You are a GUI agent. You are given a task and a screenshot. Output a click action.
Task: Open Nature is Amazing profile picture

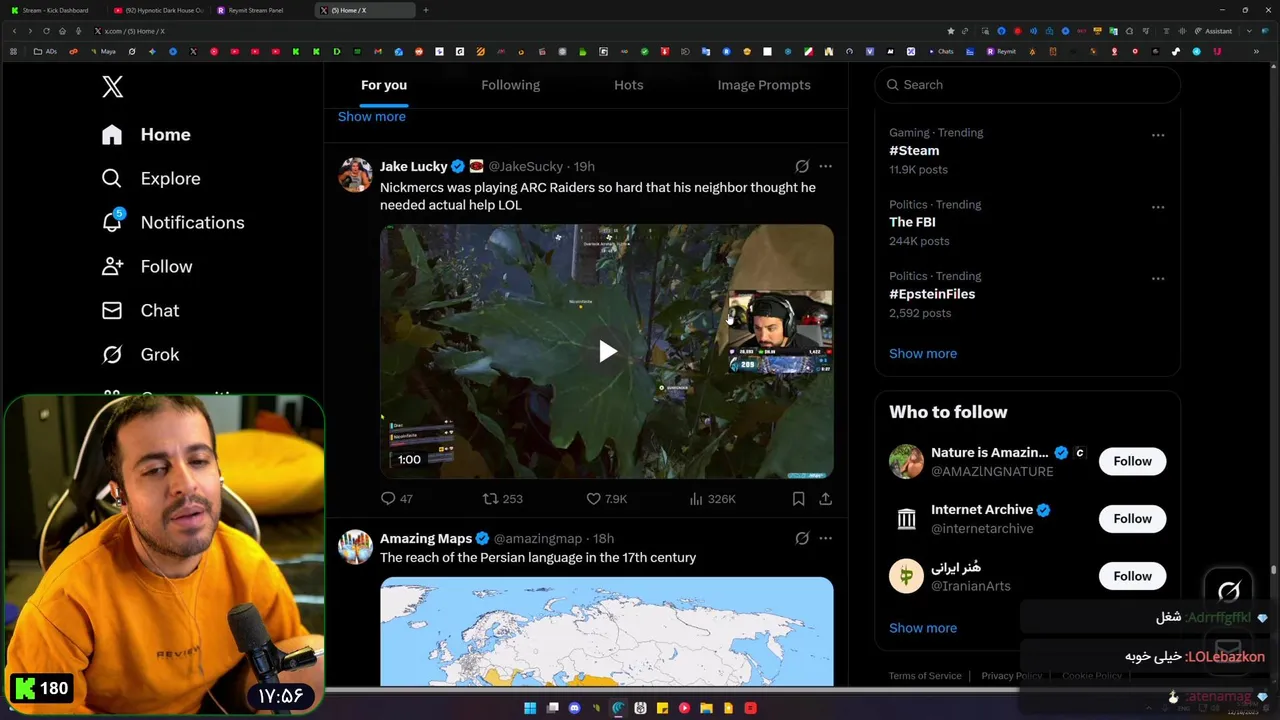click(x=906, y=461)
